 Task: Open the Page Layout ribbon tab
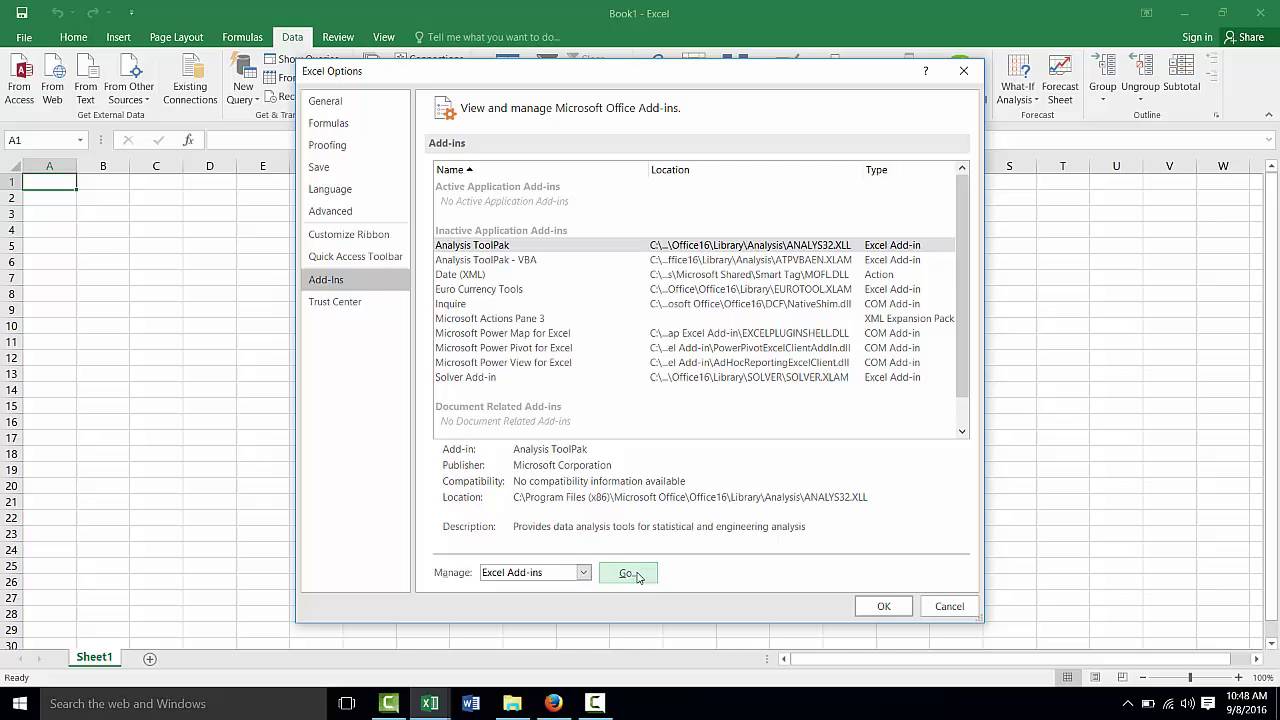click(176, 37)
